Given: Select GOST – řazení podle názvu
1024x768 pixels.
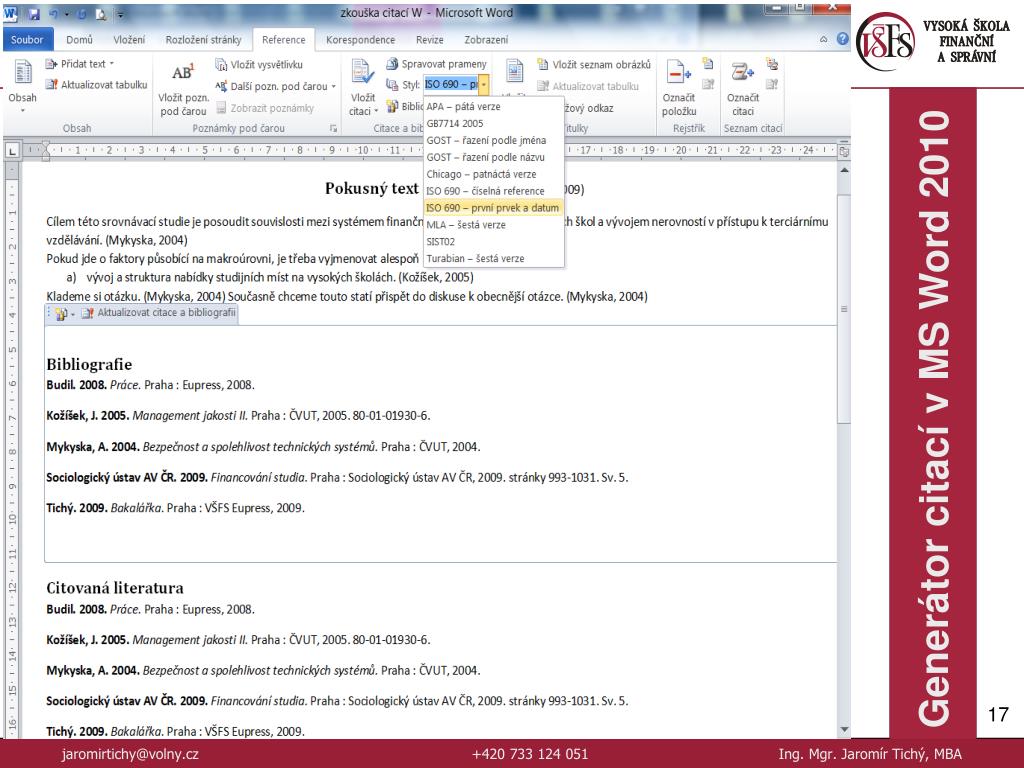Looking at the screenshot, I should tap(494, 157).
